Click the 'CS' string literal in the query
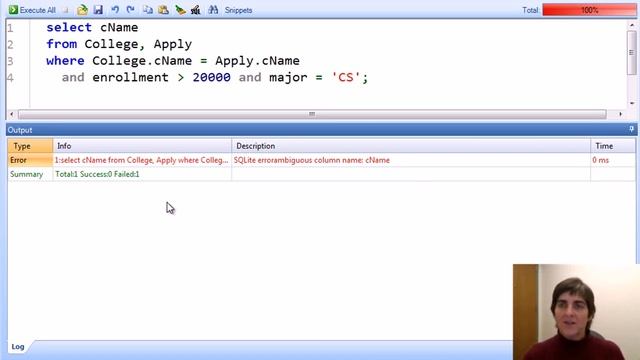The image size is (640, 360). pyautogui.click(x=346, y=77)
